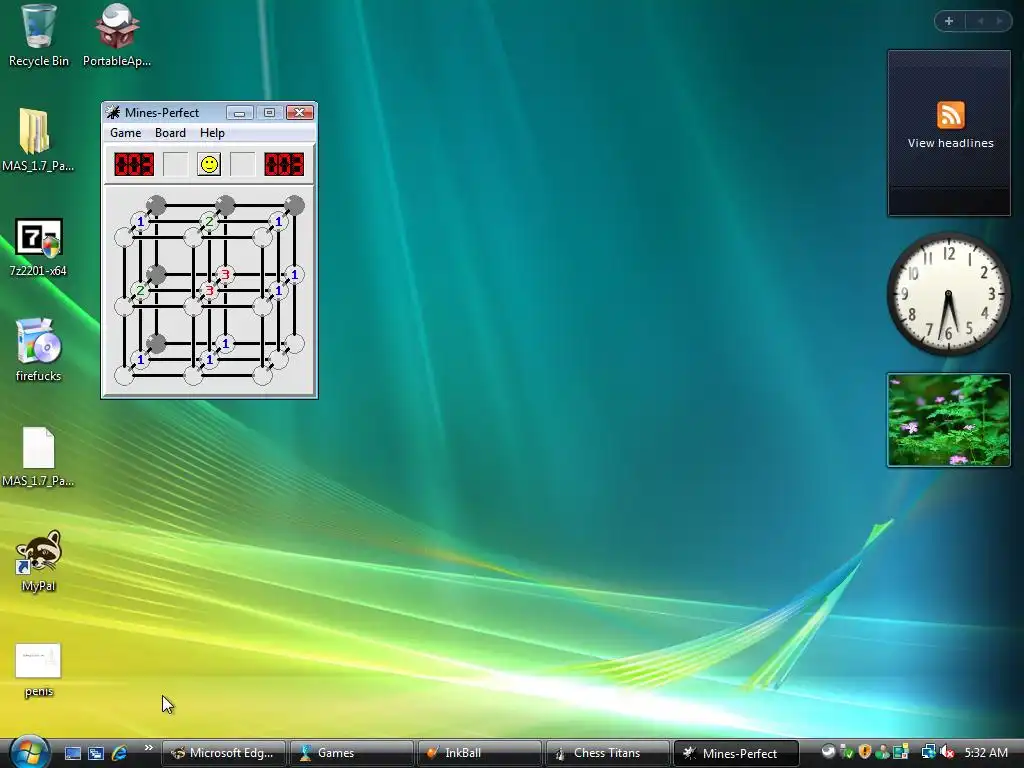Select the 7z2201-x64 installer icon
Screen dimensions: 1024x768
(x=39, y=246)
